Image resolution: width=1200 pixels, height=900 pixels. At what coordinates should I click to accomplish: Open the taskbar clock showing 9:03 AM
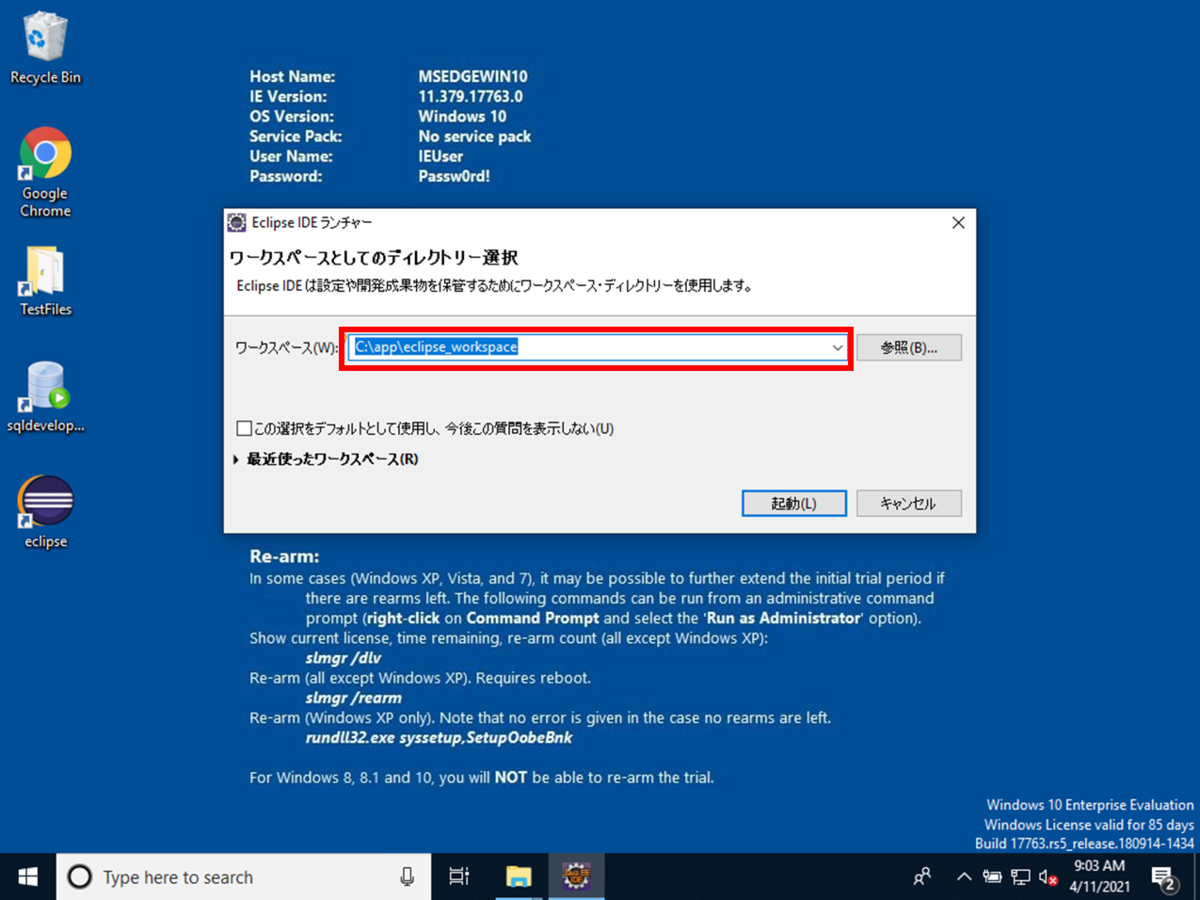click(1099, 877)
